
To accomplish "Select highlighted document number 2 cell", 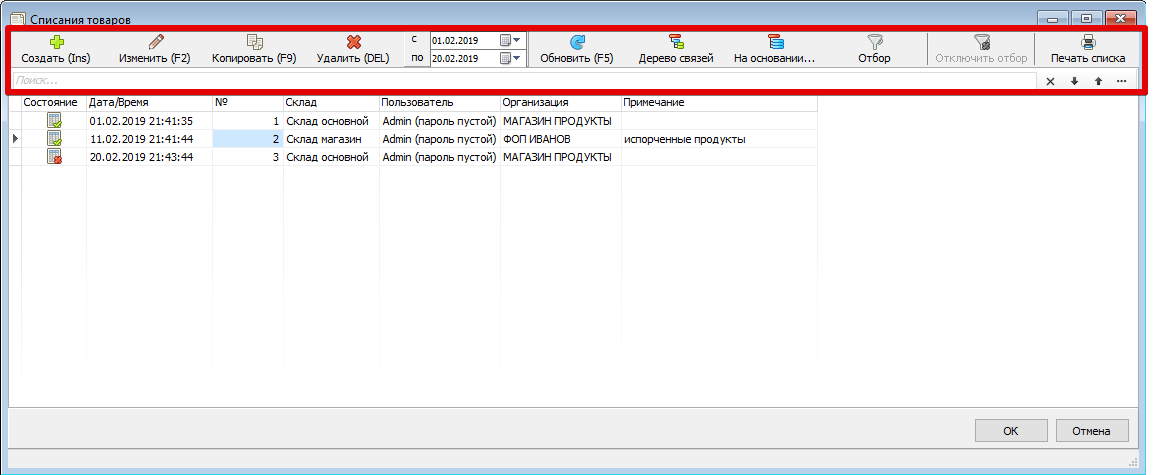I will [248, 138].
